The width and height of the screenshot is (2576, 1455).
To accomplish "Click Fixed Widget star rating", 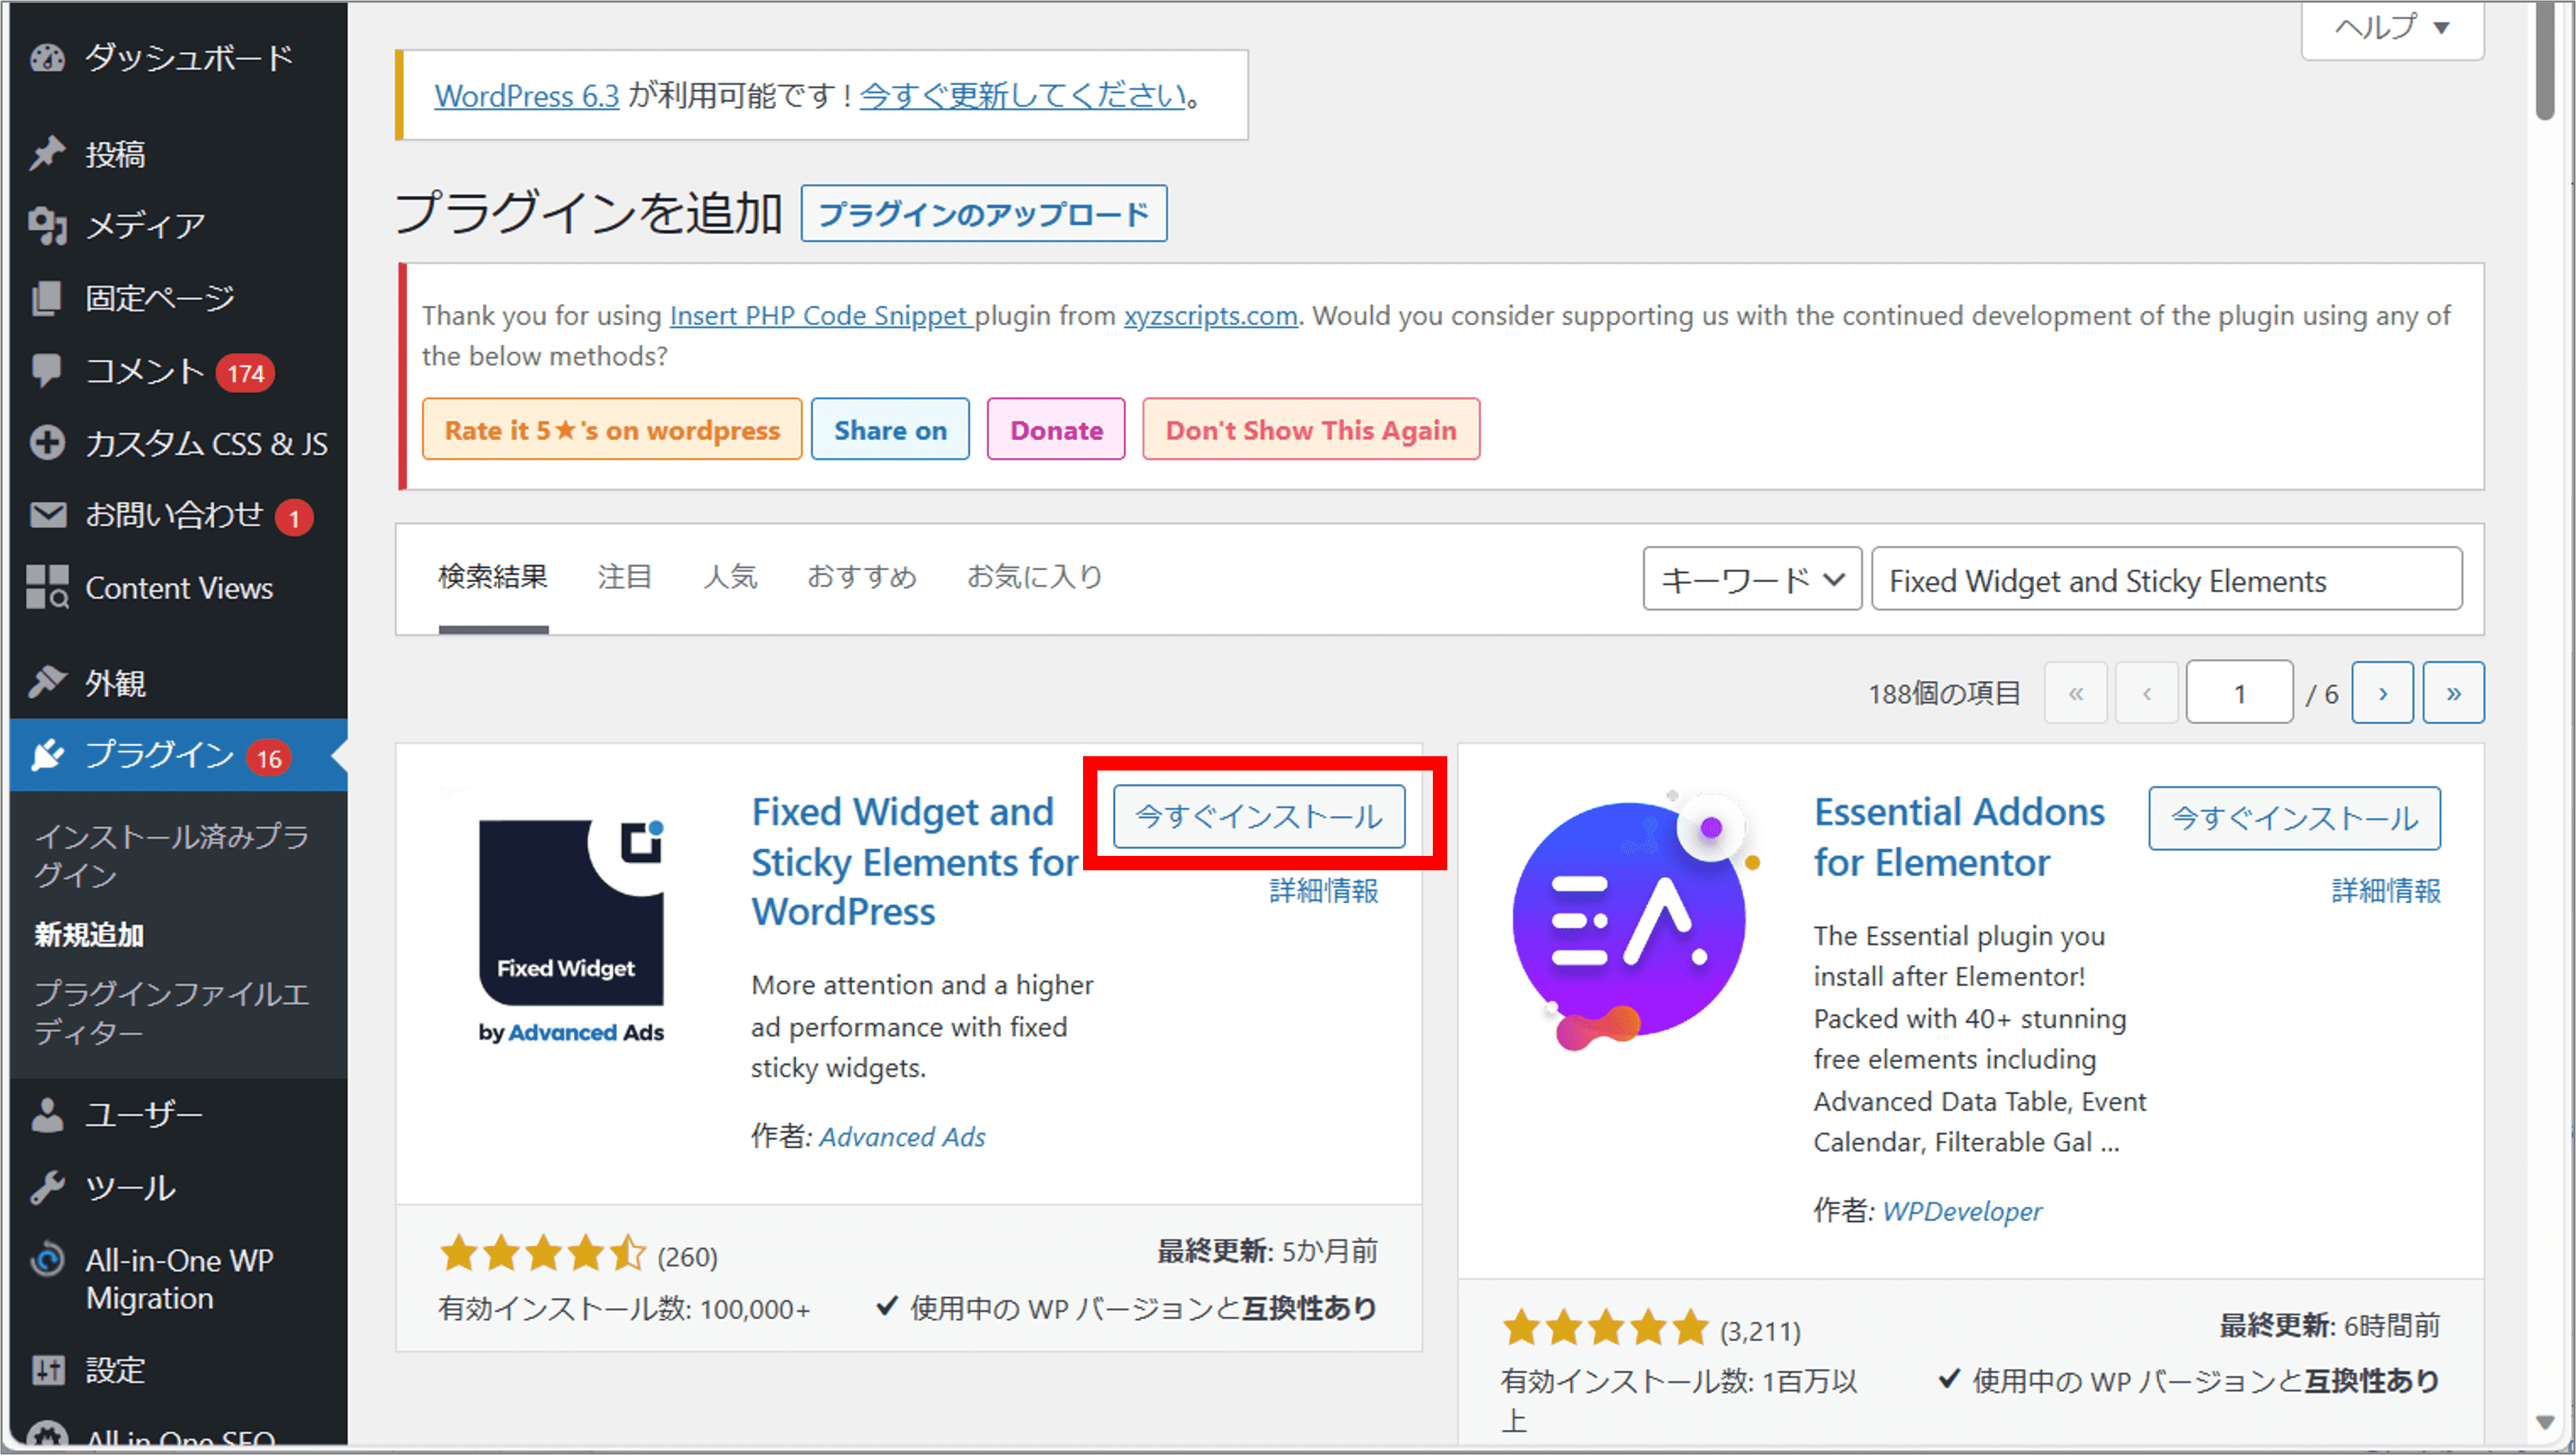I will [543, 1253].
